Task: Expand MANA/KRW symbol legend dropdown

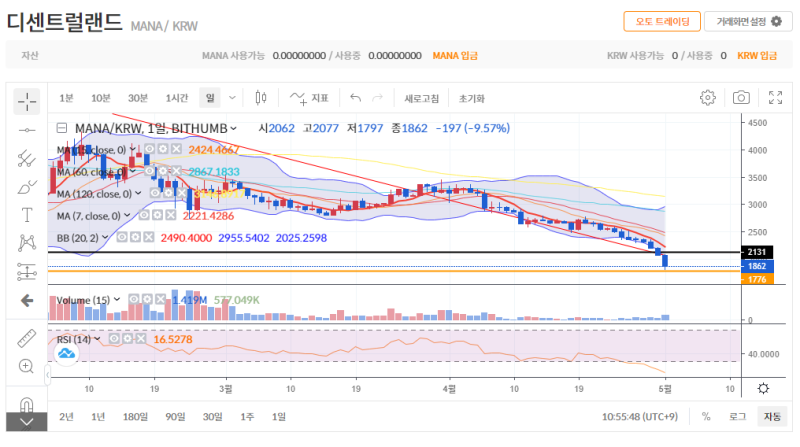Action: pos(233,129)
